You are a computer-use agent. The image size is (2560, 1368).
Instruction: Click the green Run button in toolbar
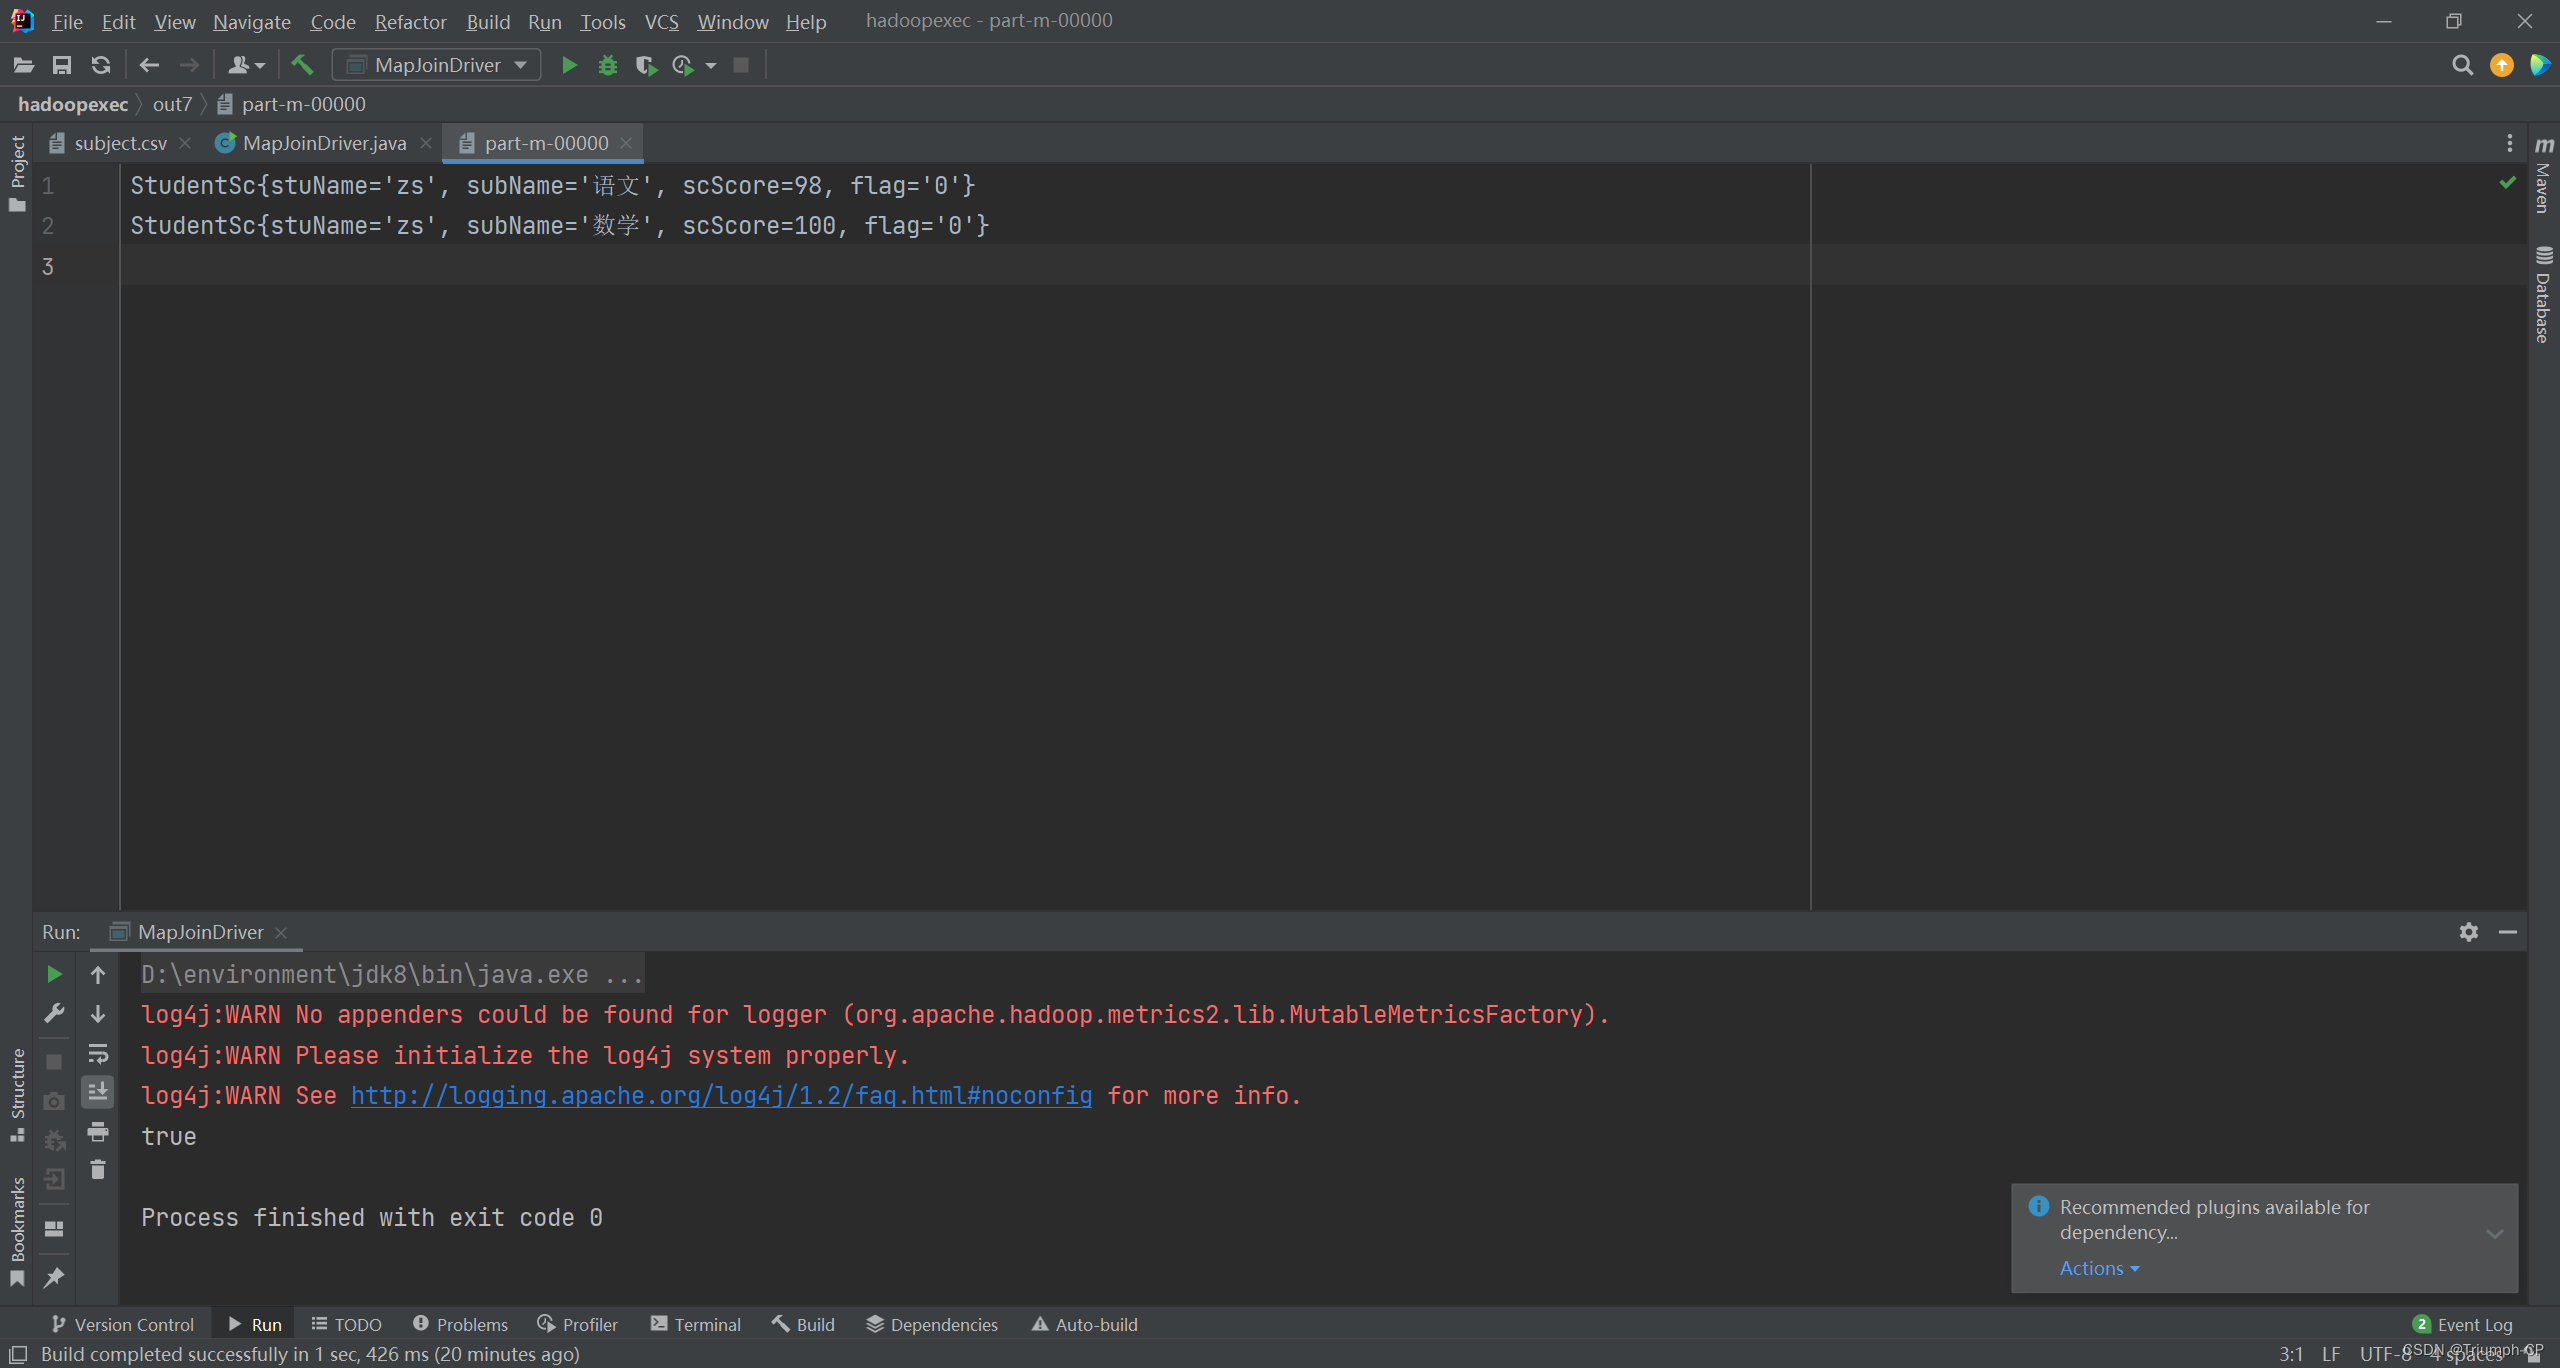click(x=569, y=65)
